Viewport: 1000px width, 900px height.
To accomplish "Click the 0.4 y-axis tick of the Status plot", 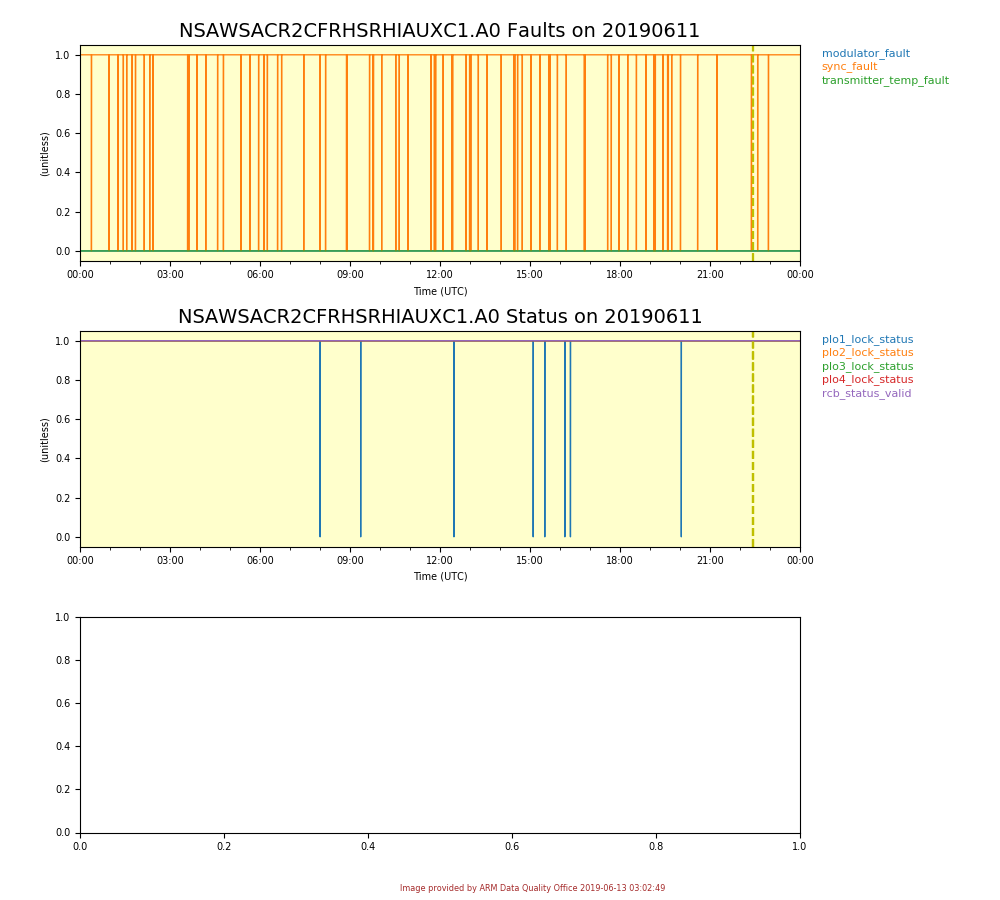I will click(63, 459).
